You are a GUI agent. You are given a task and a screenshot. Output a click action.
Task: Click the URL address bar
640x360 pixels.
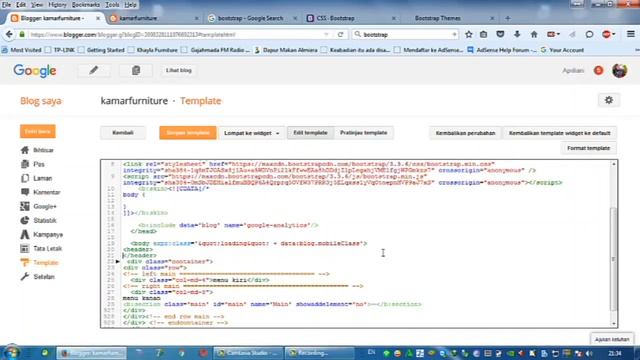point(176,35)
